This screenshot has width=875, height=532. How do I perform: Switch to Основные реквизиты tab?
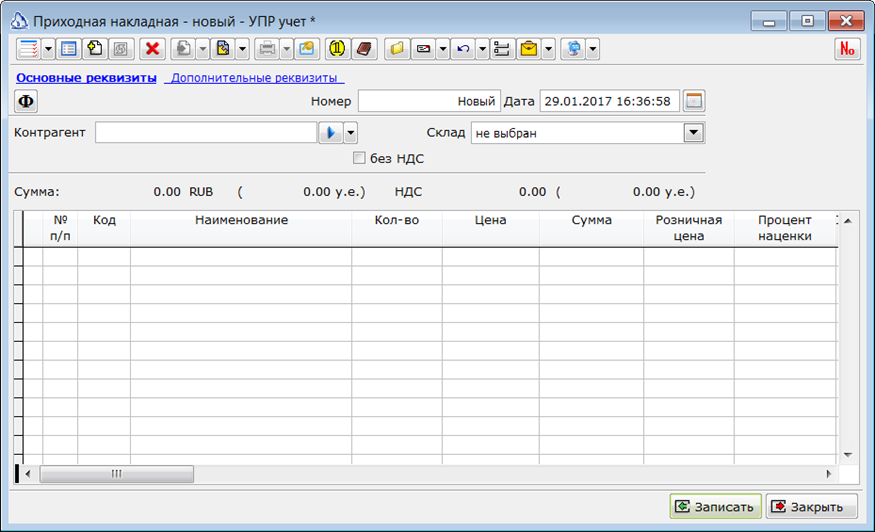(86, 78)
